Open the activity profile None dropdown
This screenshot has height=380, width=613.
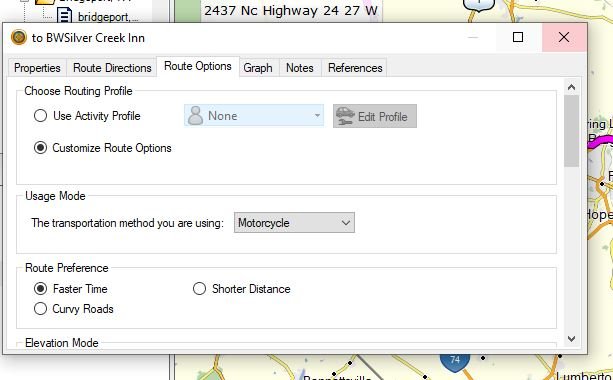pyautogui.click(x=254, y=116)
